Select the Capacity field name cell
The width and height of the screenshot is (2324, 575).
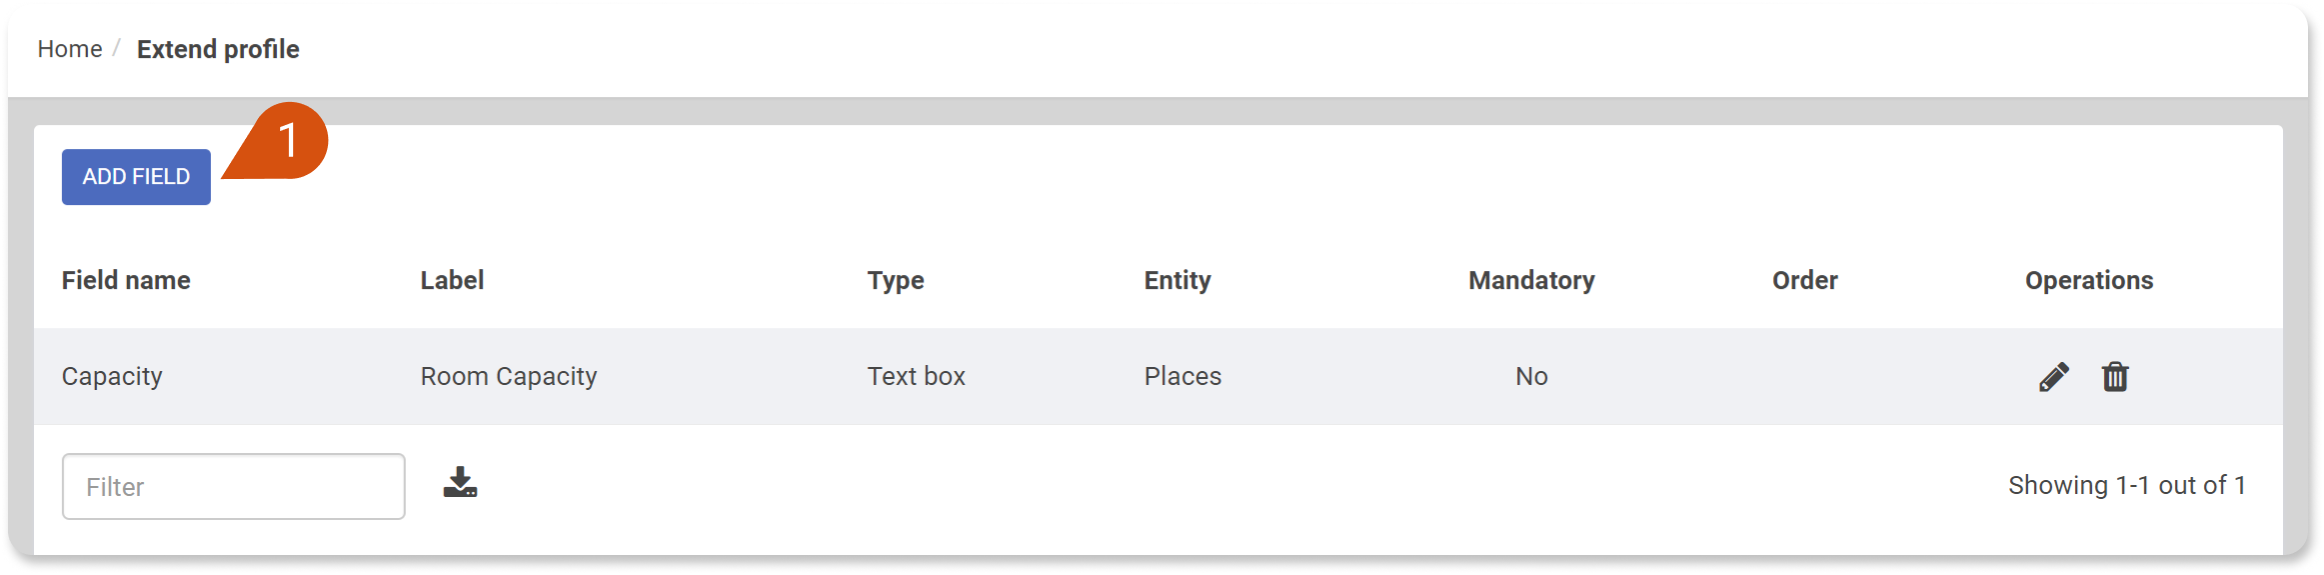coord(112,377)
